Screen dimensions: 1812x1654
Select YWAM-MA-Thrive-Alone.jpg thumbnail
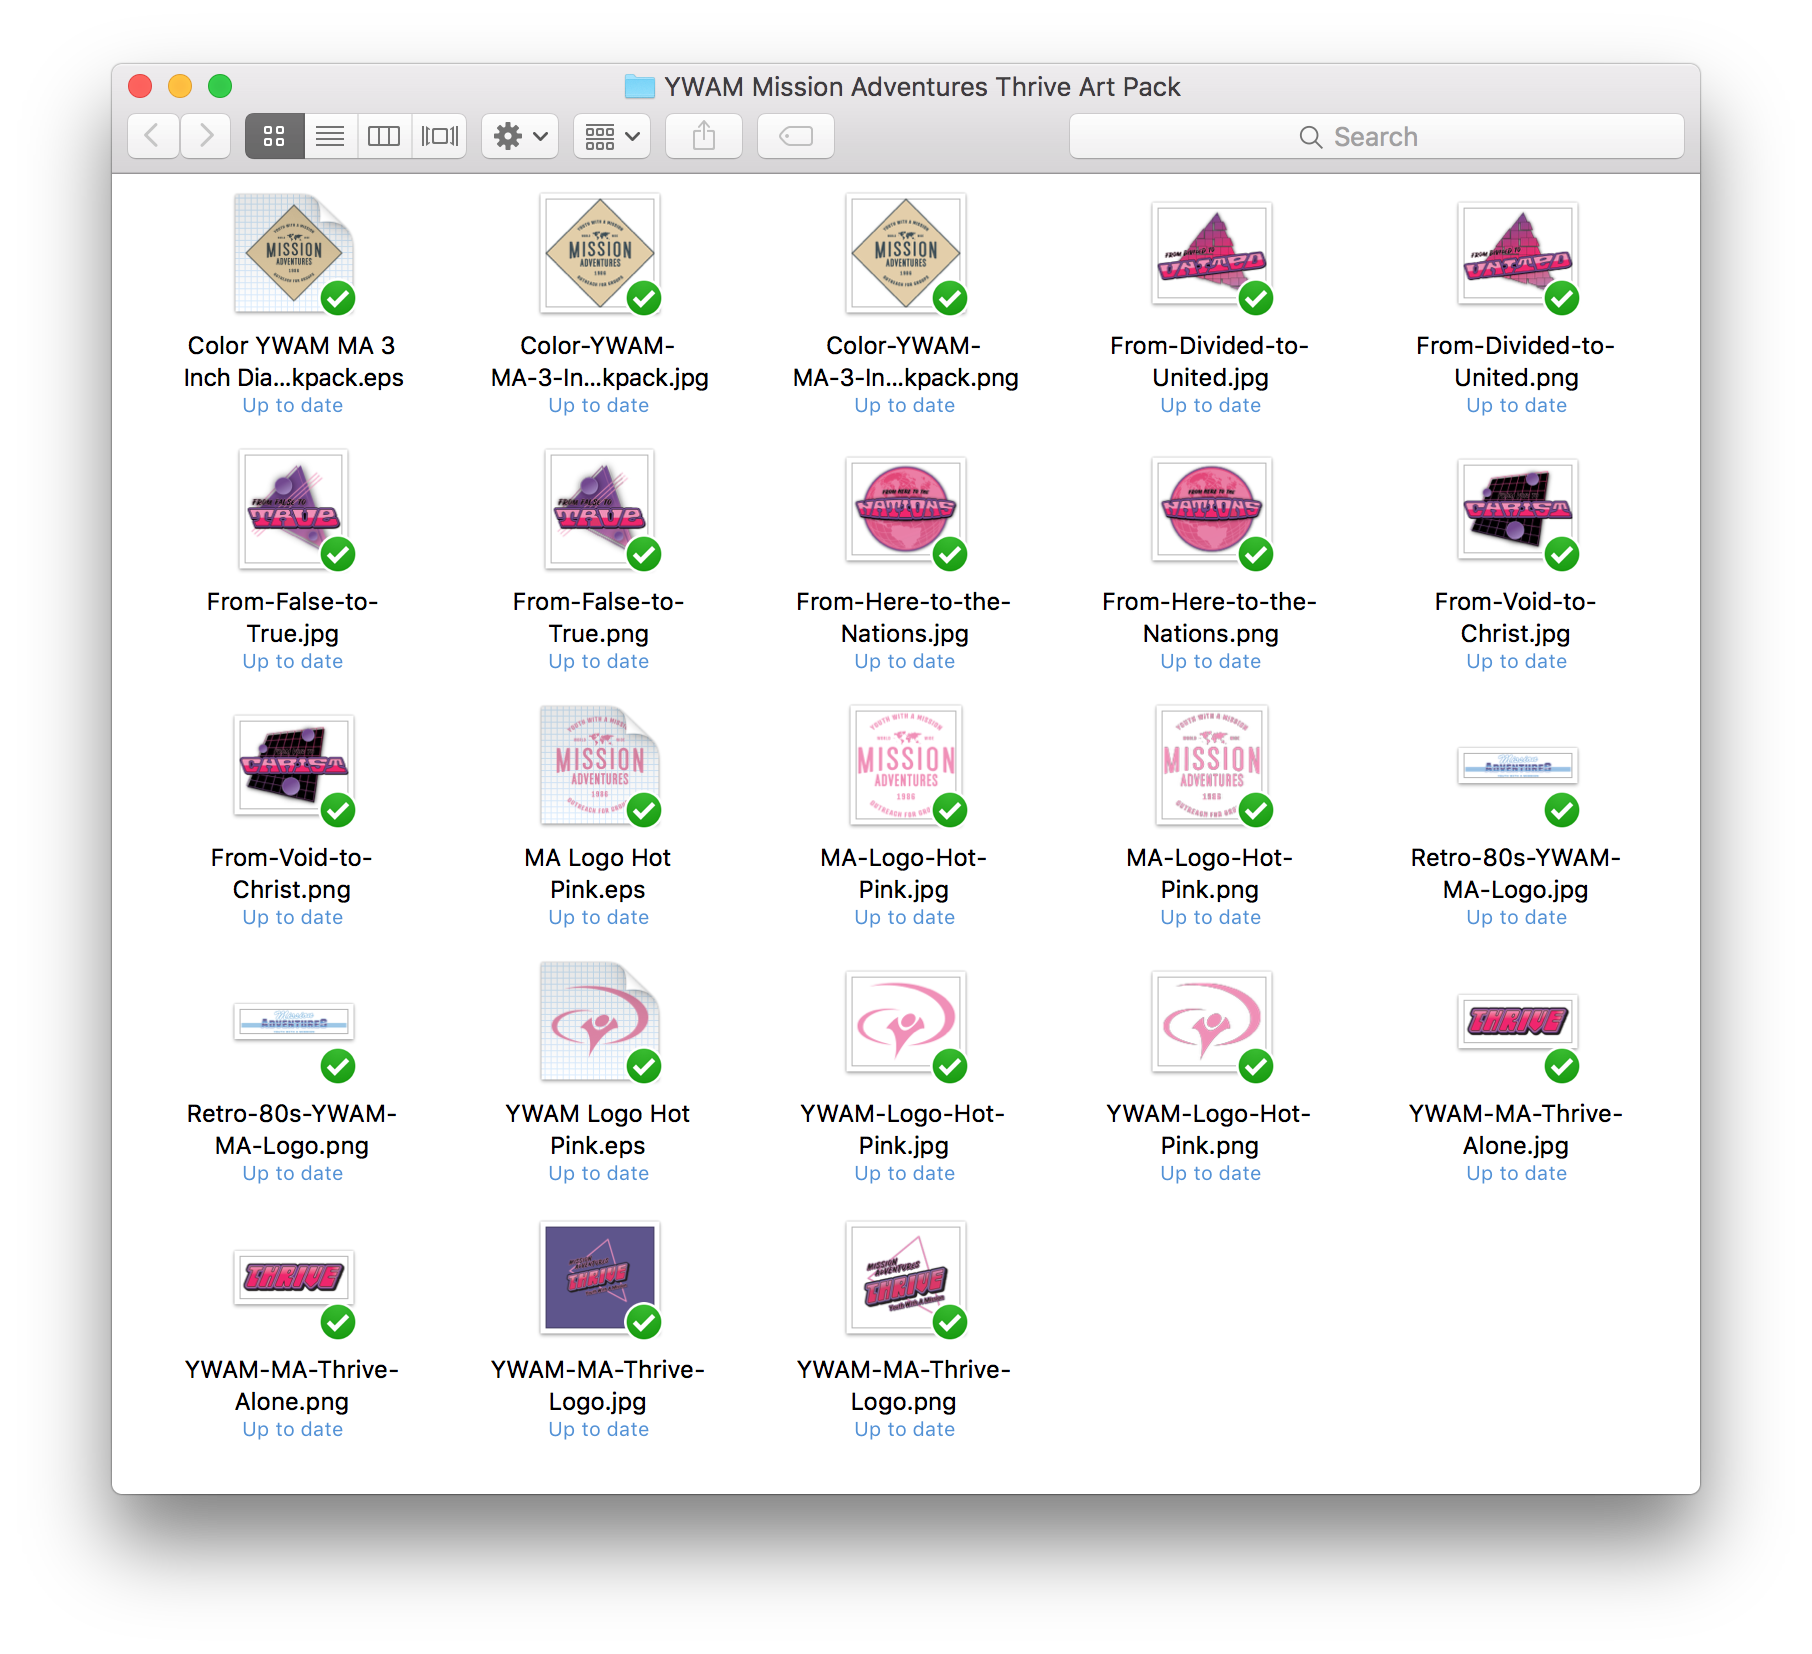[1518, 1021]
